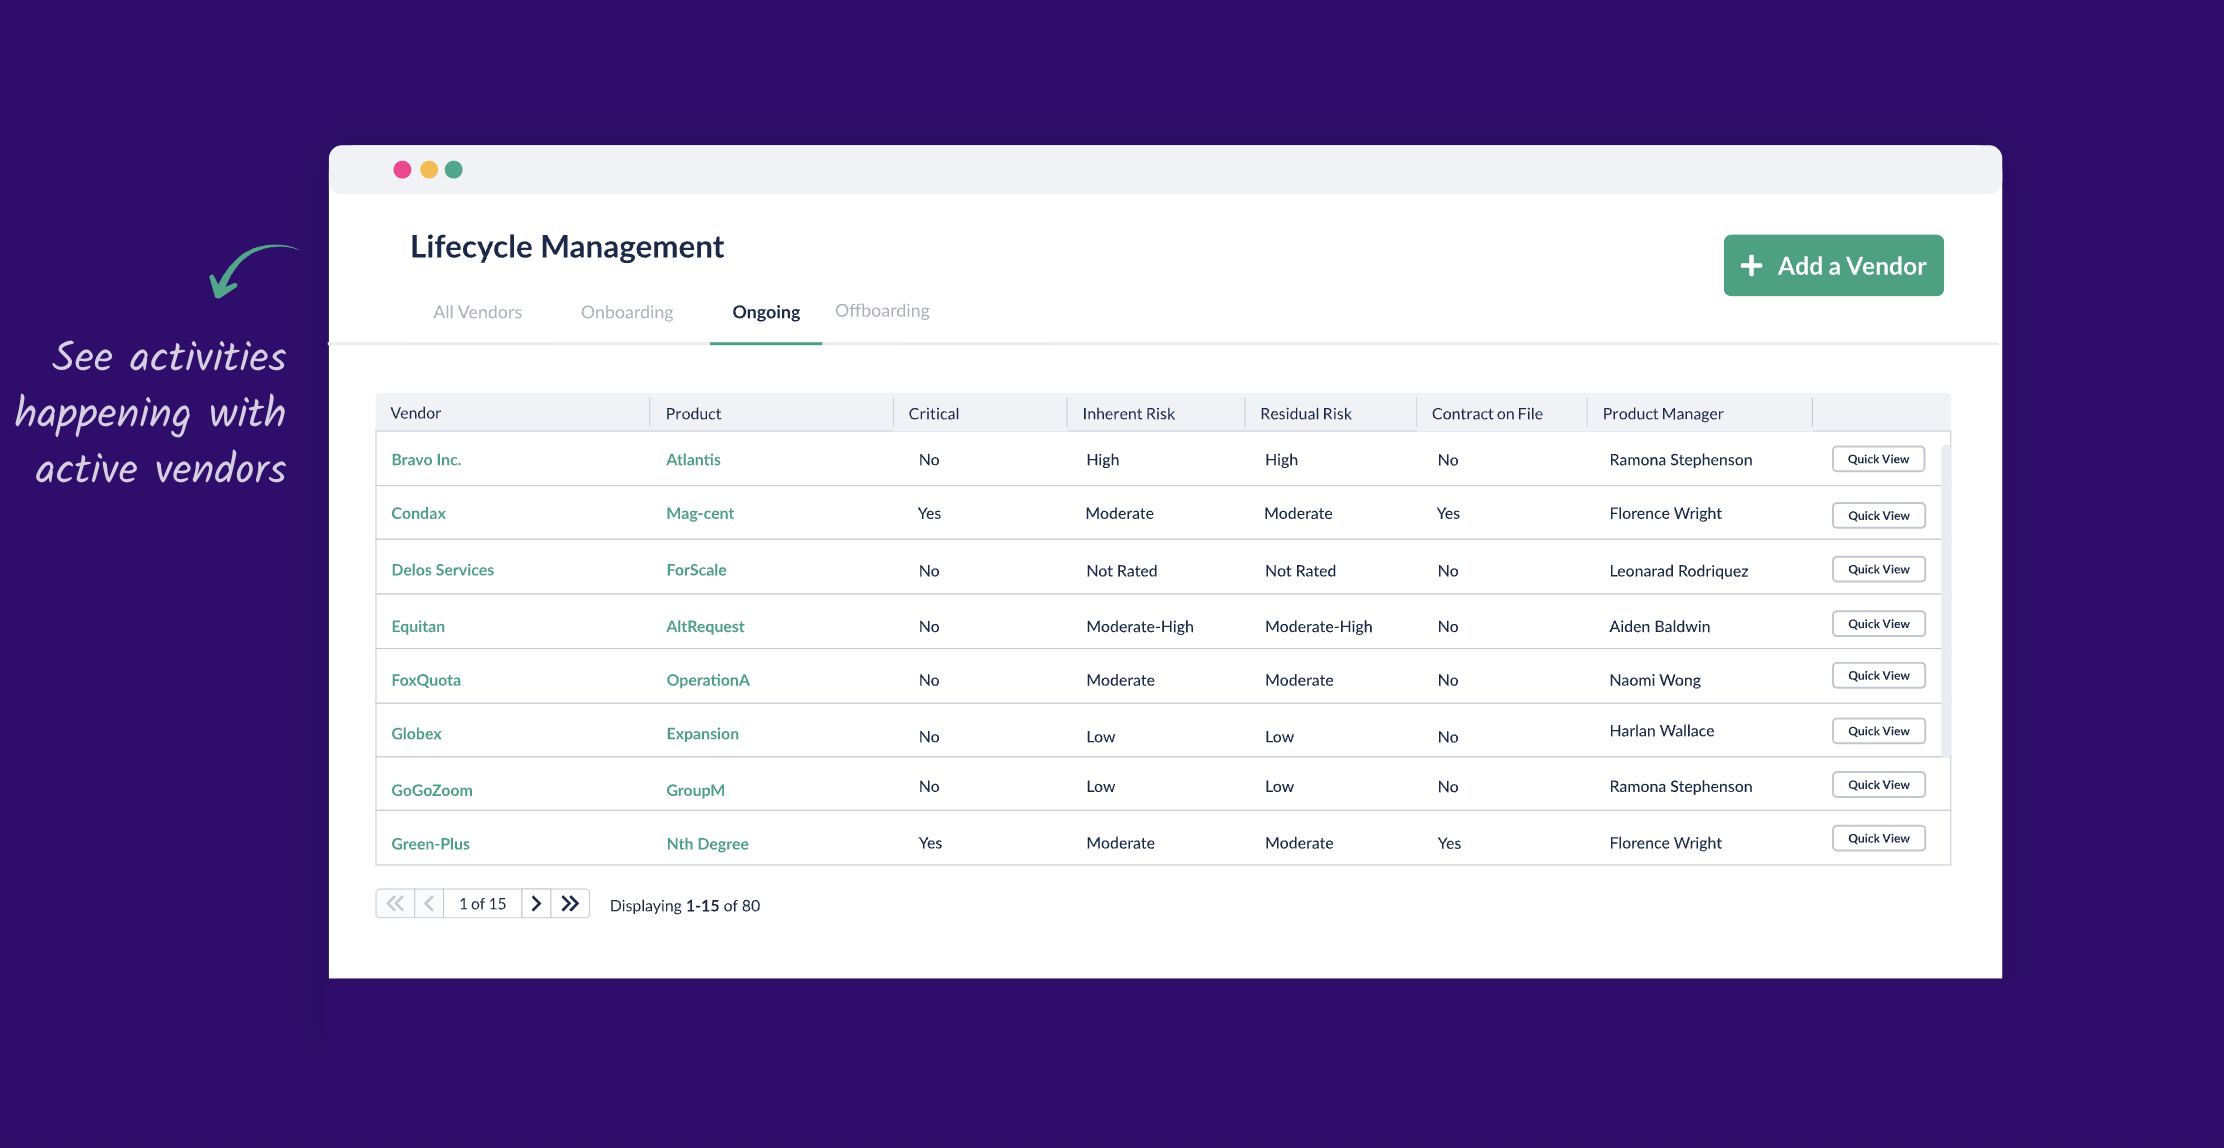Go to the next page arrow
Image resolution: width=2224 pixels, height=1148 pixels.
[536, 903]
